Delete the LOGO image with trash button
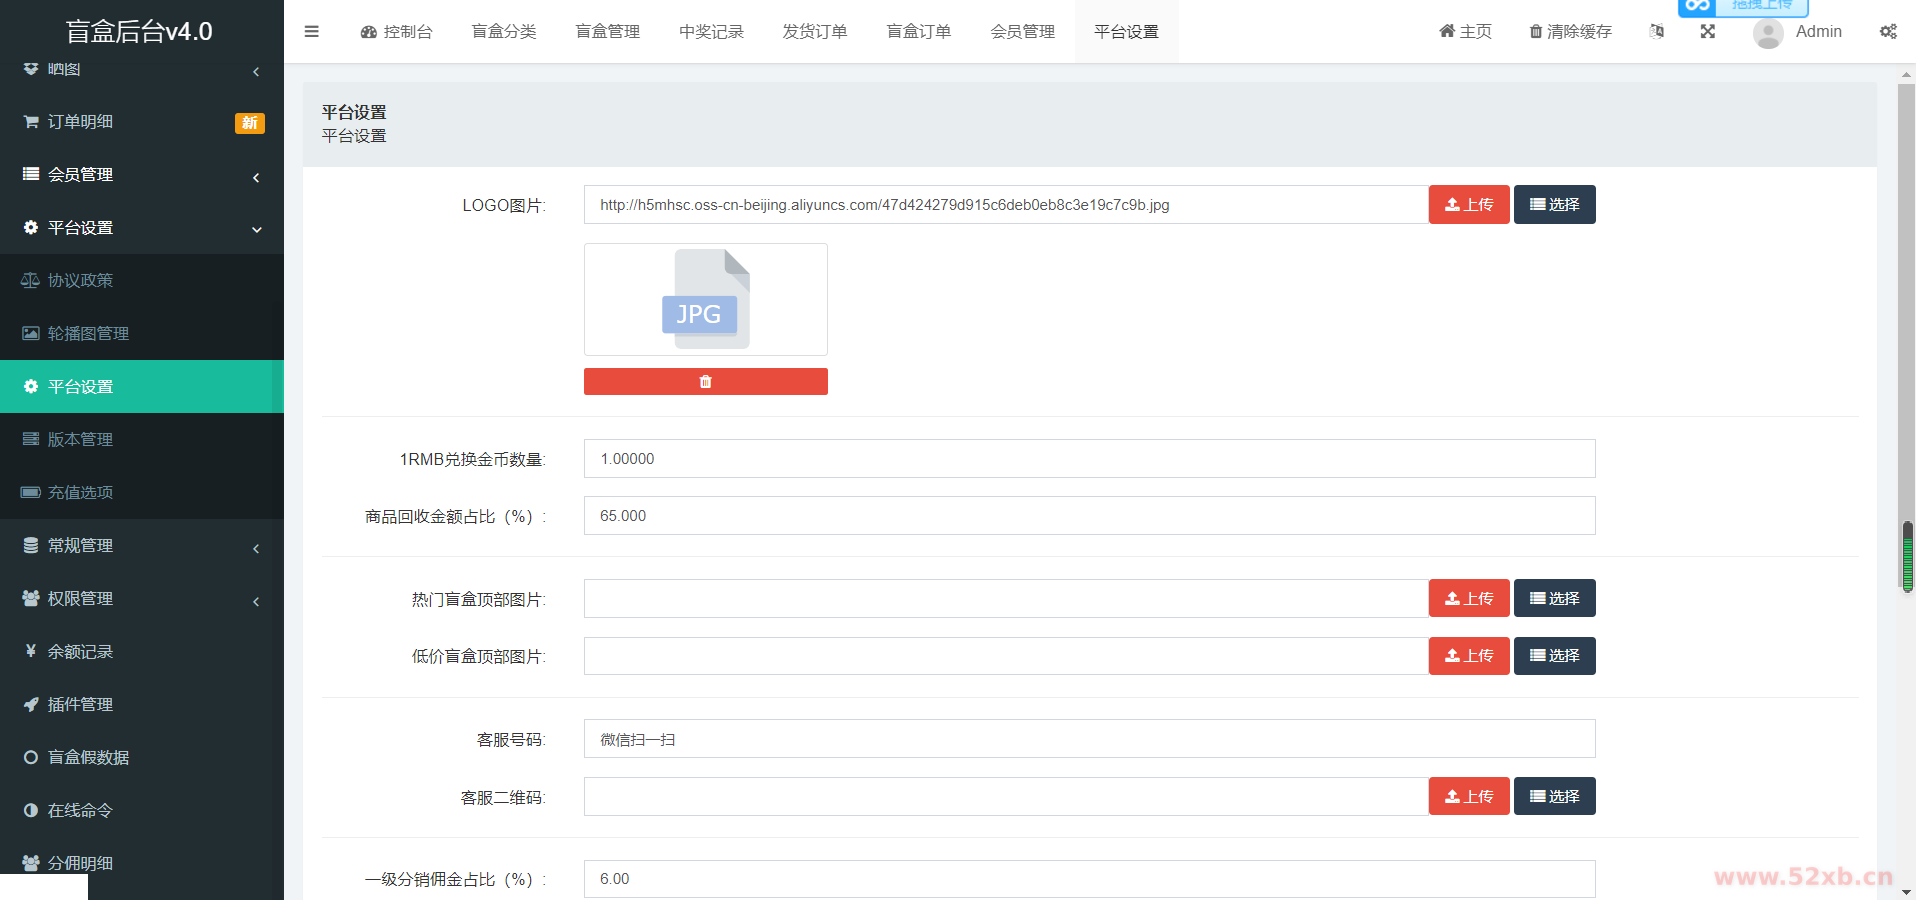This screenshot has width=1916, height=900. tap(705, 382)
